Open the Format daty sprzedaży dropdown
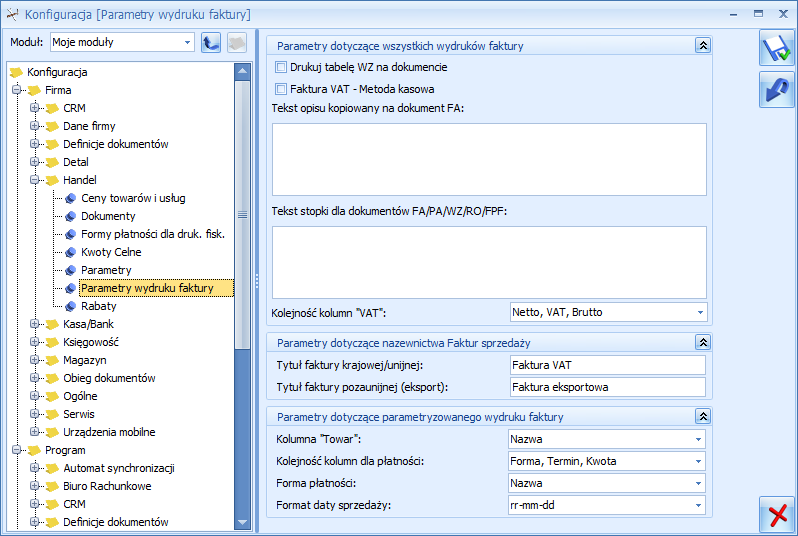The height and width of the screenshot is (536, 798). point(698,505)
